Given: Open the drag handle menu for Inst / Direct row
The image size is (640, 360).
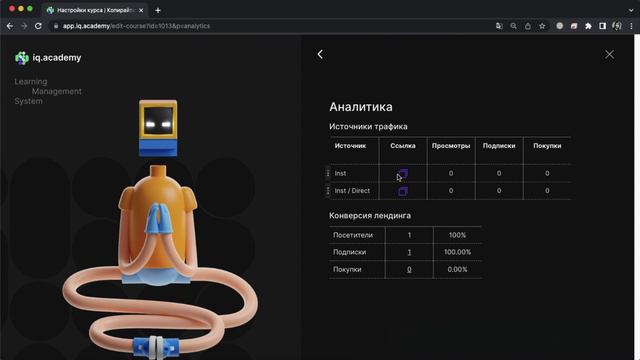Looking at the screenshot, I should [x=328, y=191].
